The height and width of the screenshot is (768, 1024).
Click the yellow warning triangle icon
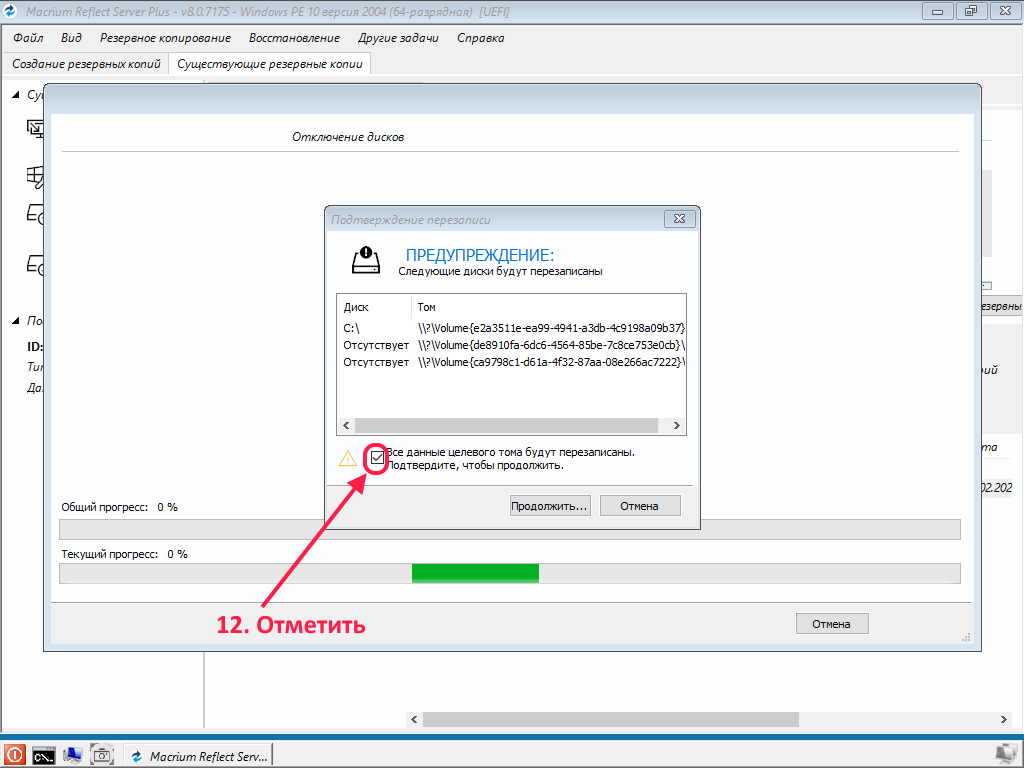347,458
